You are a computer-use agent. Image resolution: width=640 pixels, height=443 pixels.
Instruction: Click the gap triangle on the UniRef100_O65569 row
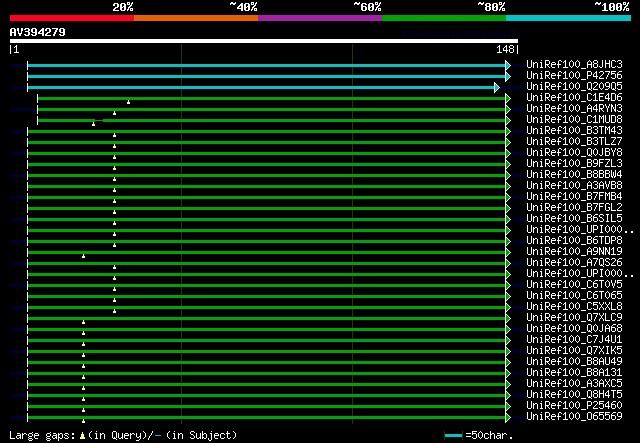point(83,410)
